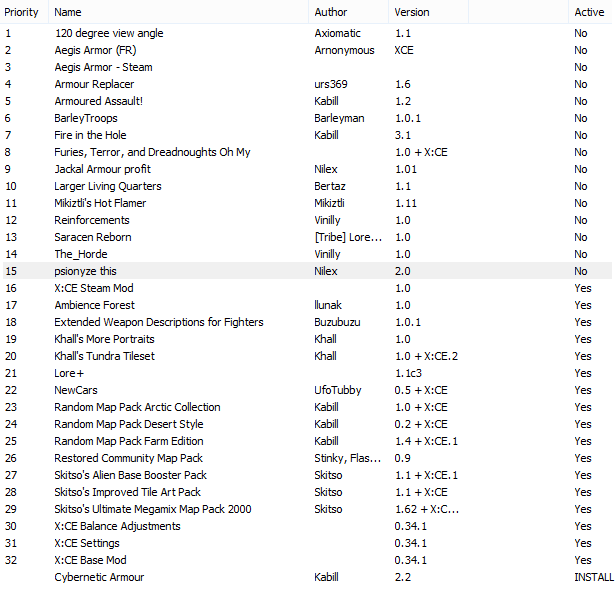
Task: Click author 'Barleyman' cell
Action: [x=339, y=118]
